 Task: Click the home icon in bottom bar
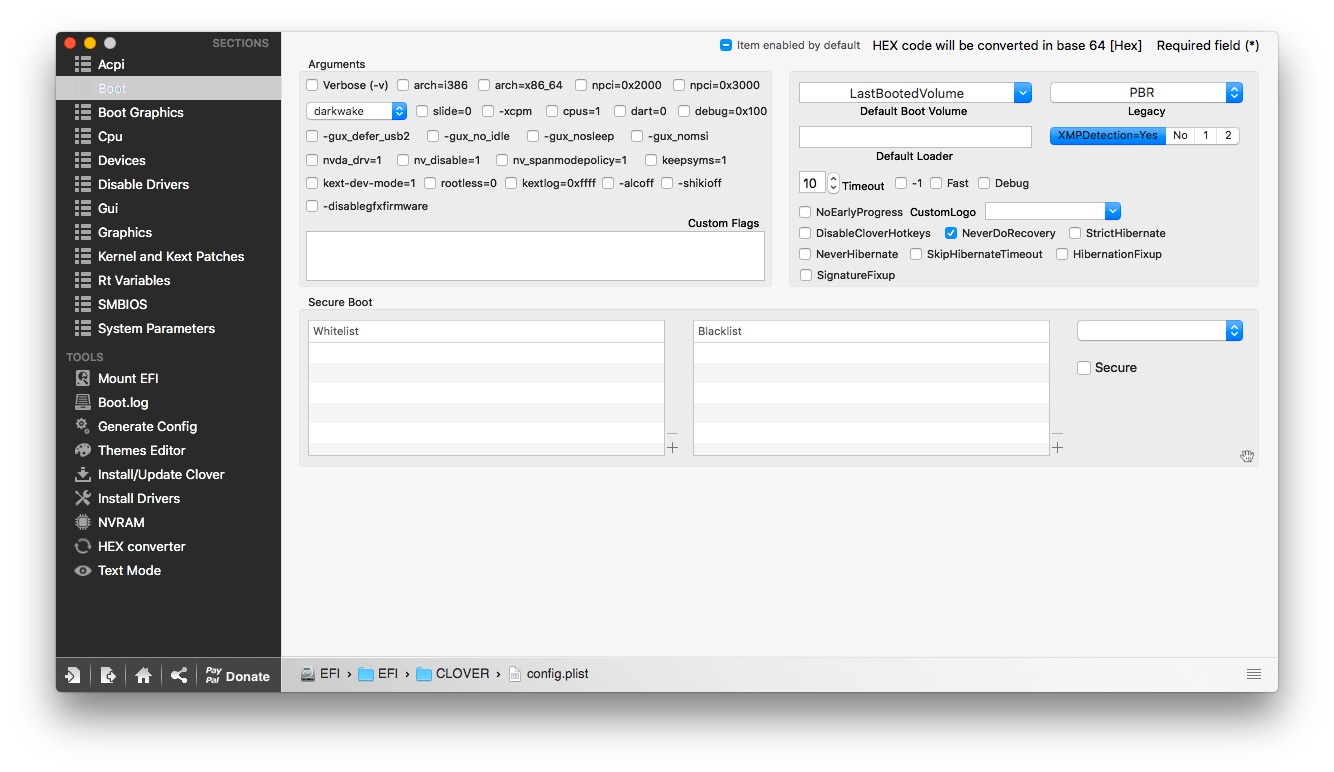pyautogui.click(x=143, y=675)
